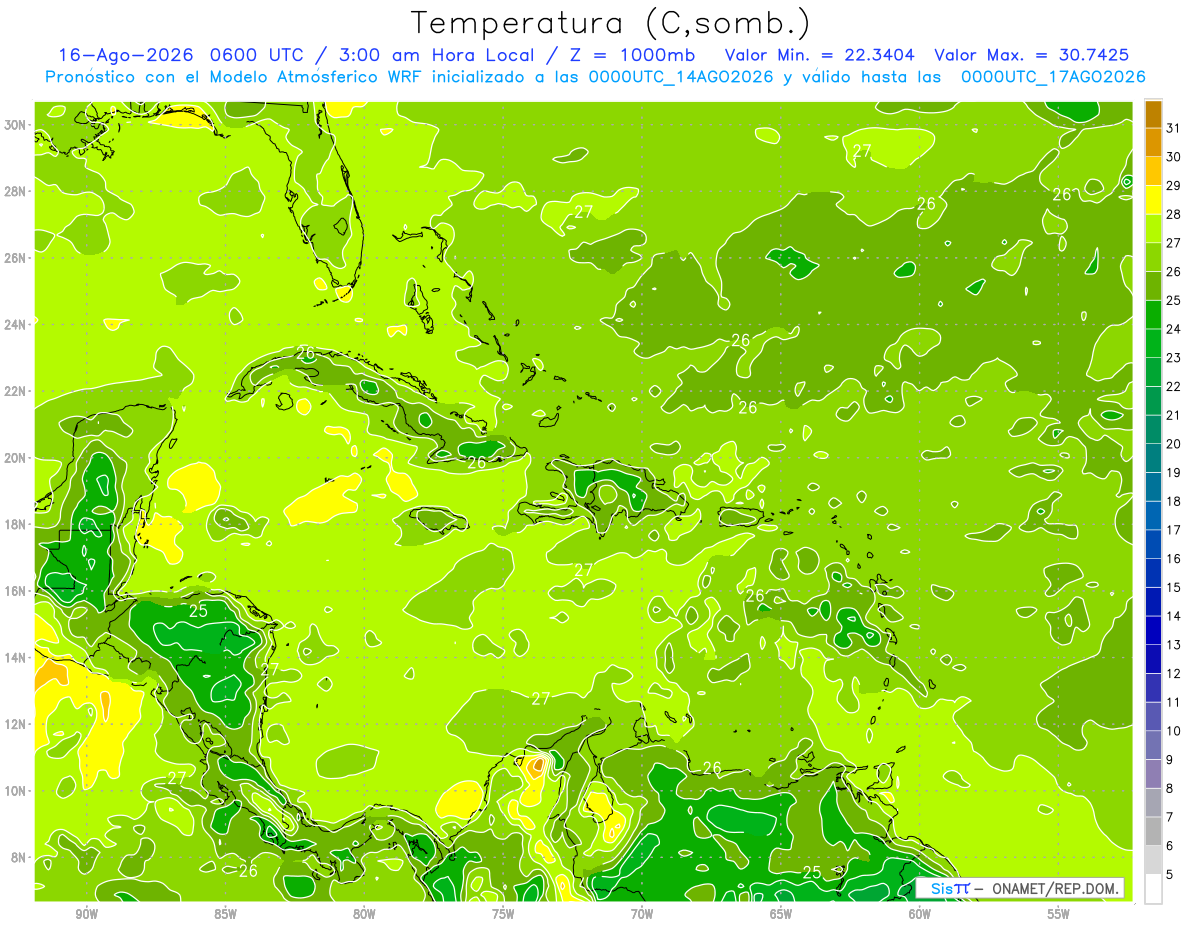Screen dimensions: 1200x927
Task: Click the '15' label on the color scale
Action: [1174, 587]
